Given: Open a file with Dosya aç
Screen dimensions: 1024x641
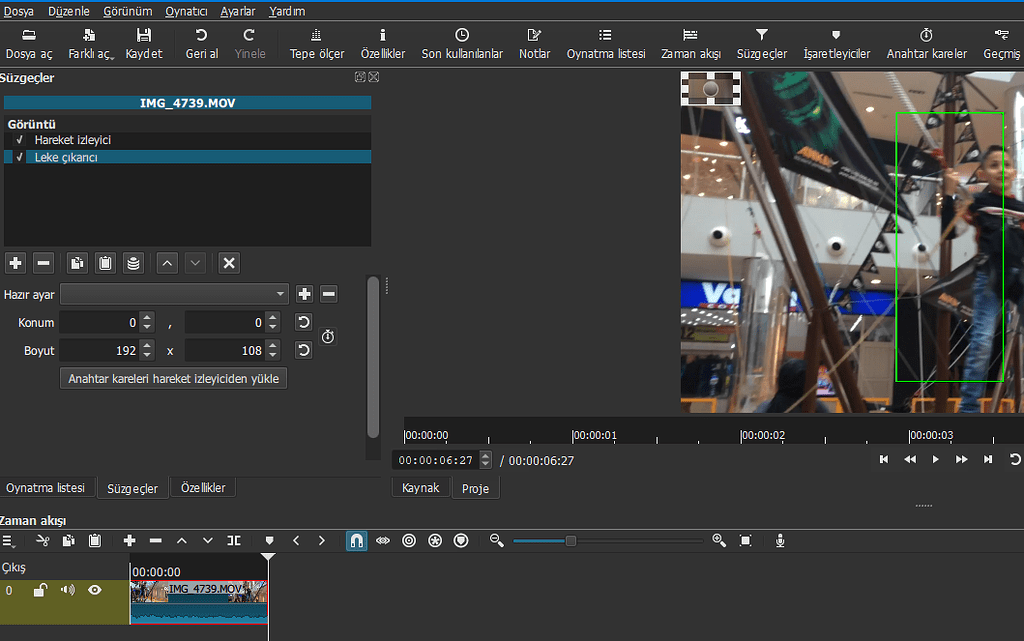Looking at the screenshot, I should [x=29, y=44].
